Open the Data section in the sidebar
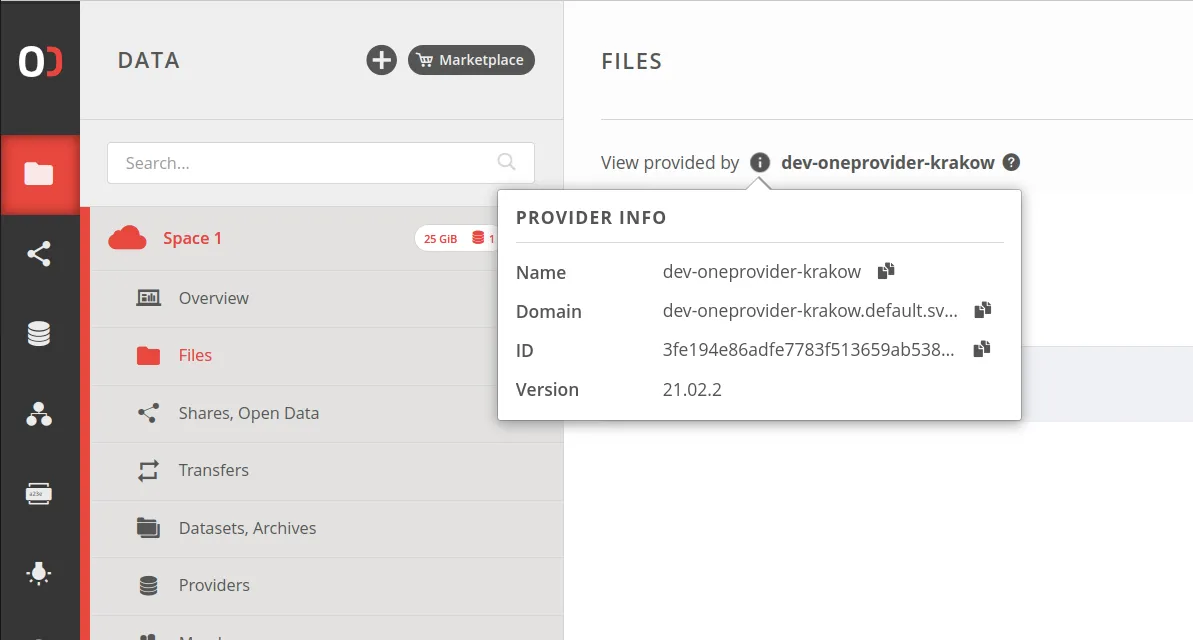 40,173
